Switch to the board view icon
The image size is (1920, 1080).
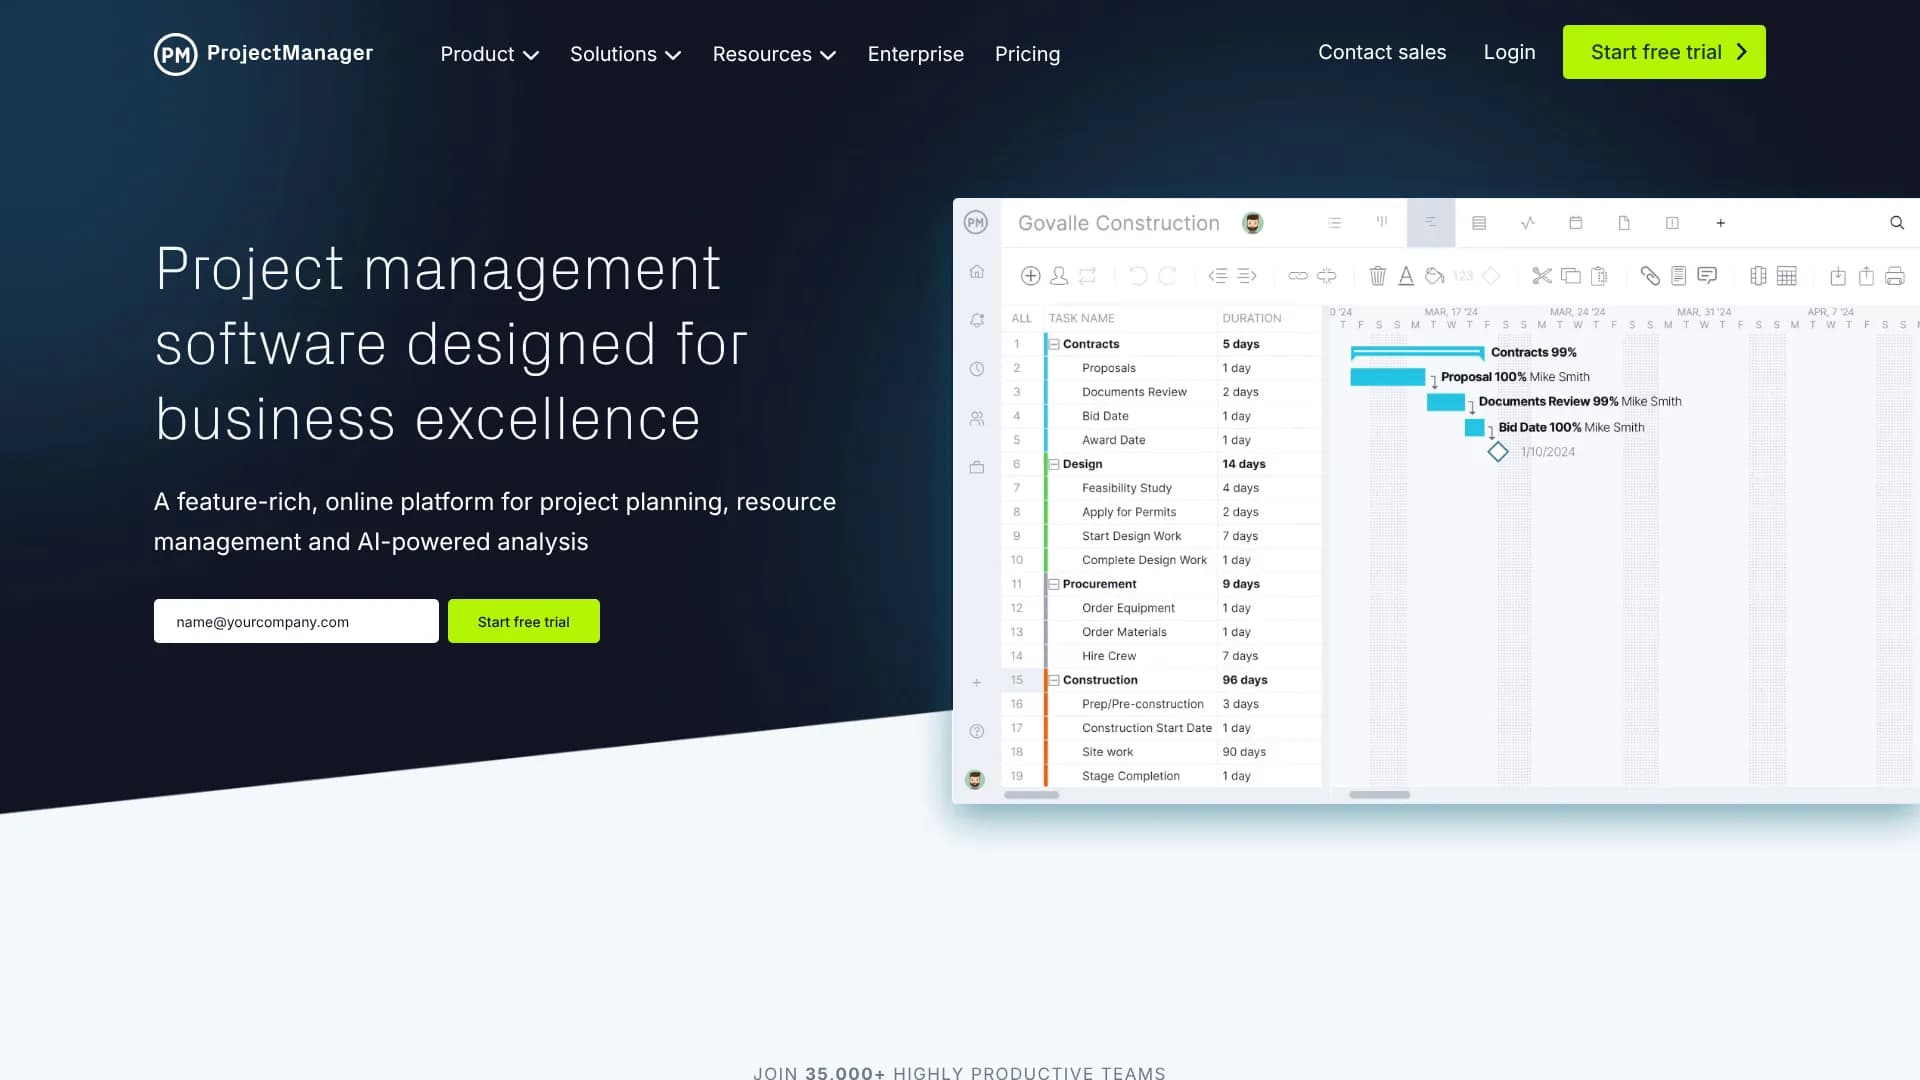[x=1382, y=222]
